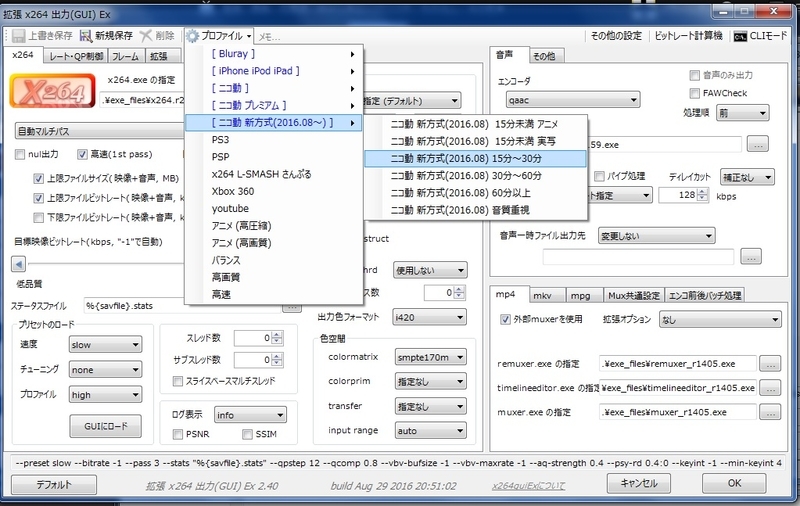Choose the アニメ (高圧縮) profile
Viewport: 800px width, 506px height.
pos(273,225)
